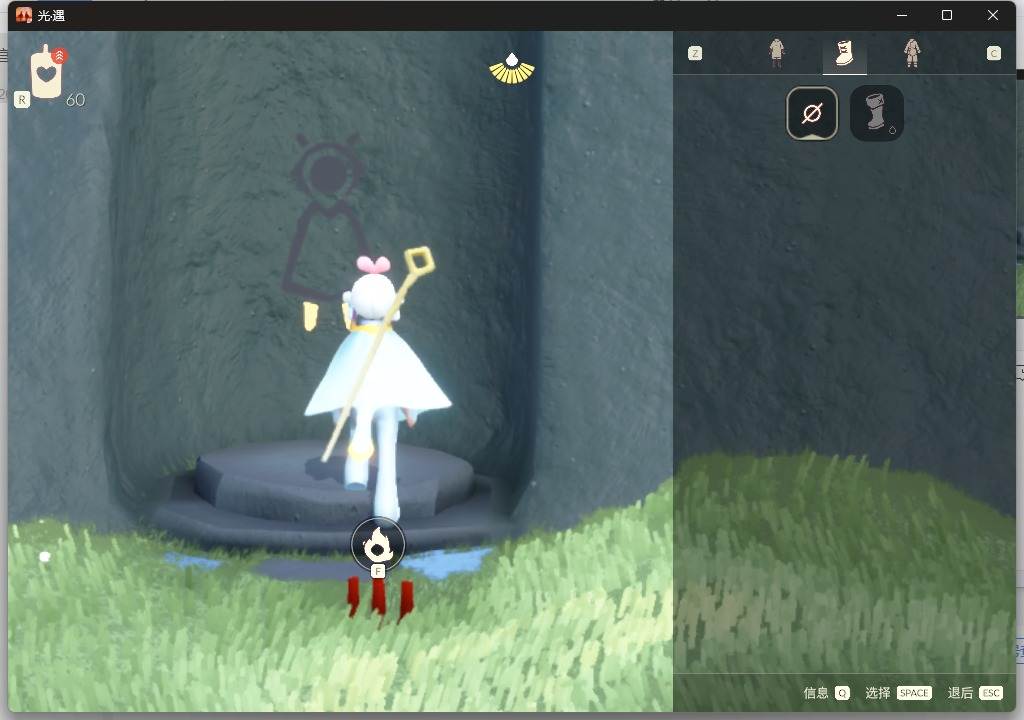Open the heart candle currency icon
Image resolution: width=1024 pixels, height=720 pixels.
click(x=46, y=71)
